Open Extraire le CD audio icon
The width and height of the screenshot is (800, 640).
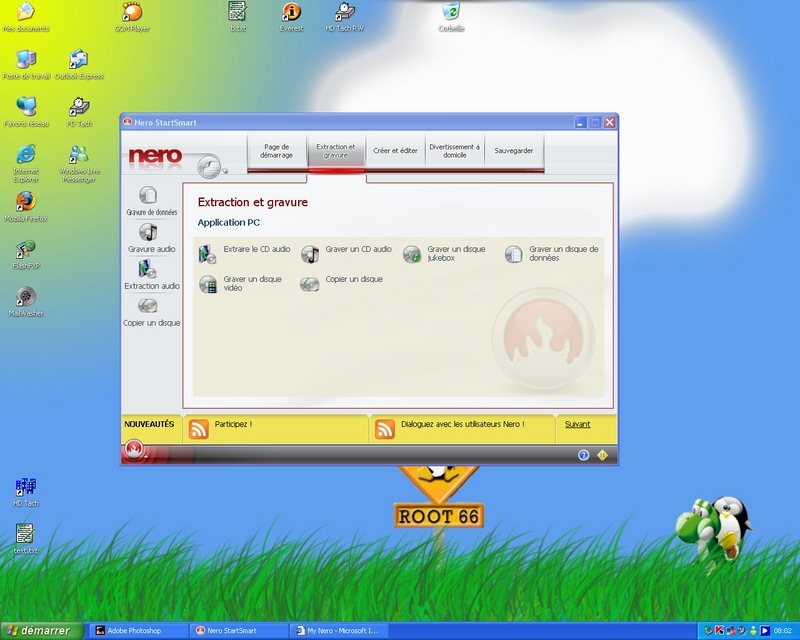[x=208, y=254]
